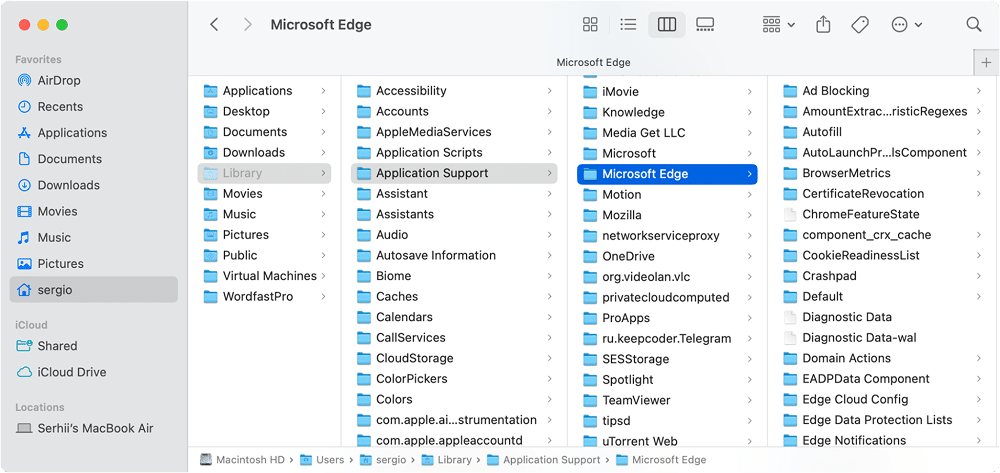Select the Domain Actions folder
This screenshot has width=1000, height=473.
pyautogui.click(x=883, y=358)
